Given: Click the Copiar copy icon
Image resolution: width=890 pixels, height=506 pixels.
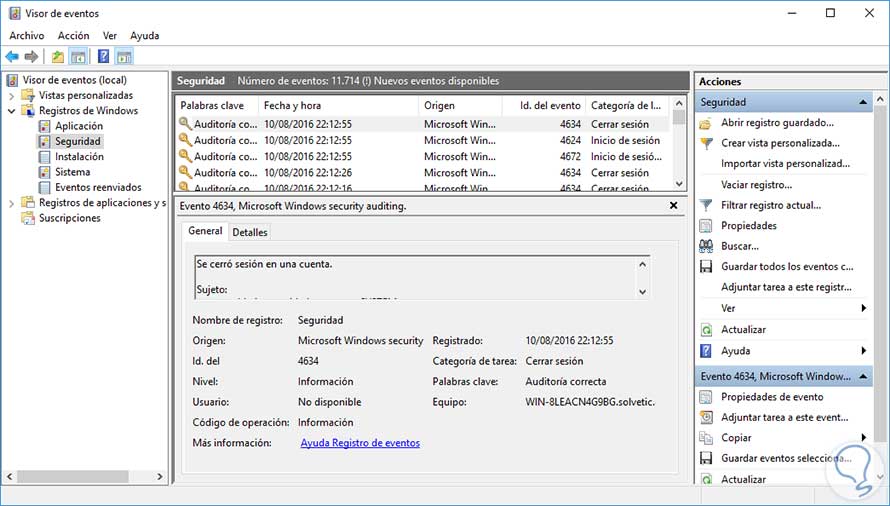Looking at the screenshot, I should click(706, 438).
